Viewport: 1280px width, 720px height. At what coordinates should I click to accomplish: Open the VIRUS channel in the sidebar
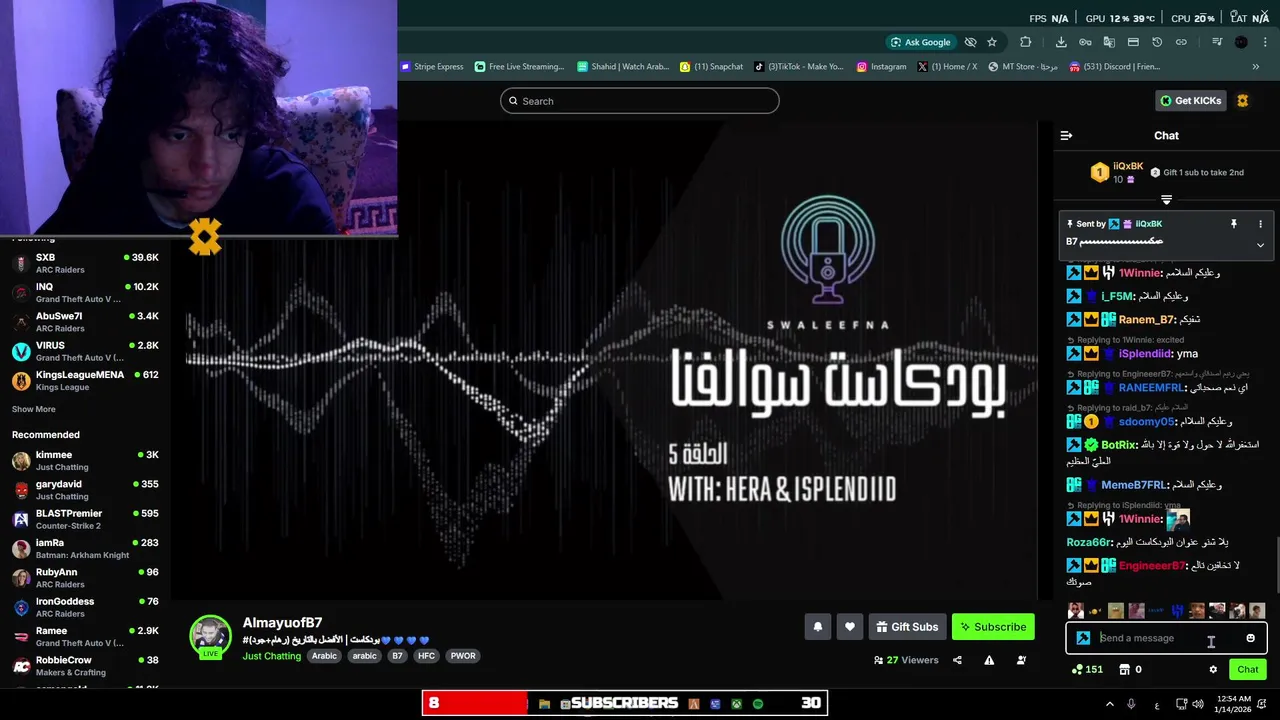point(85,351)
